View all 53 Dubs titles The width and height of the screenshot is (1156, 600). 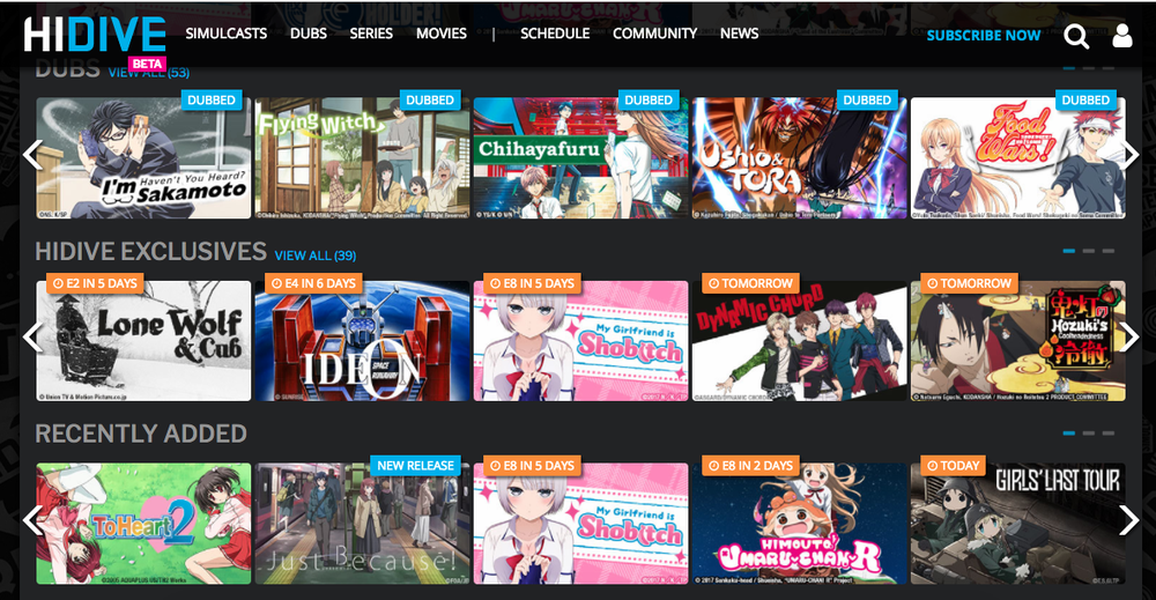pyautogui.click(x=149, y=72)
